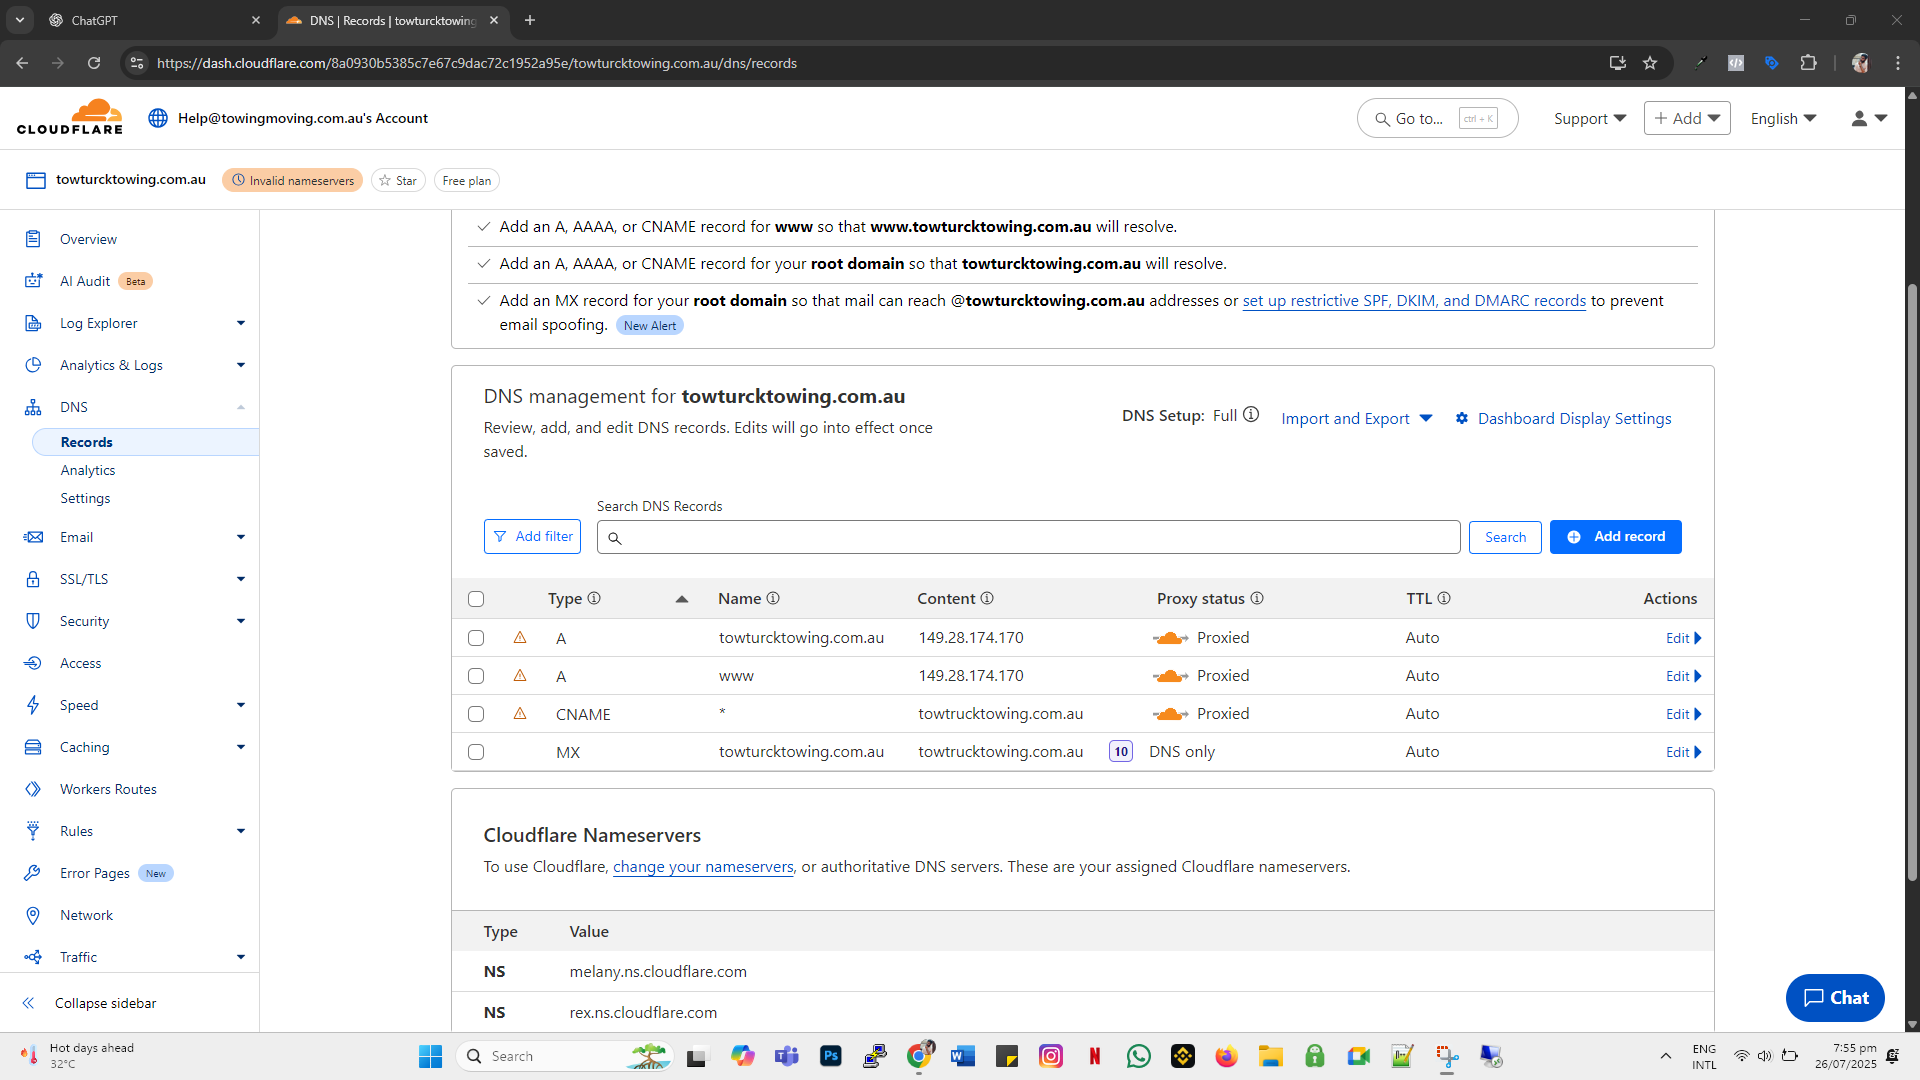Open Analytics under DNS menu
1920x1080 pixels.
88,470
